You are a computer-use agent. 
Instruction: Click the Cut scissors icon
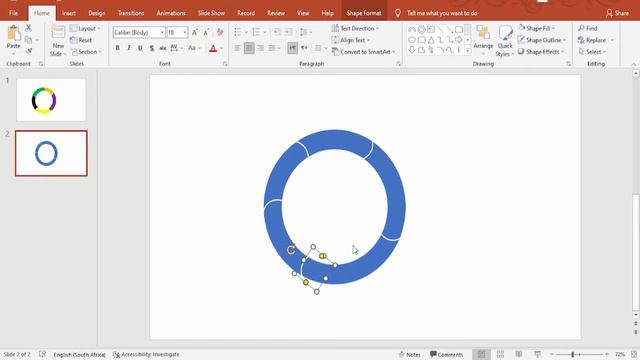28,28
